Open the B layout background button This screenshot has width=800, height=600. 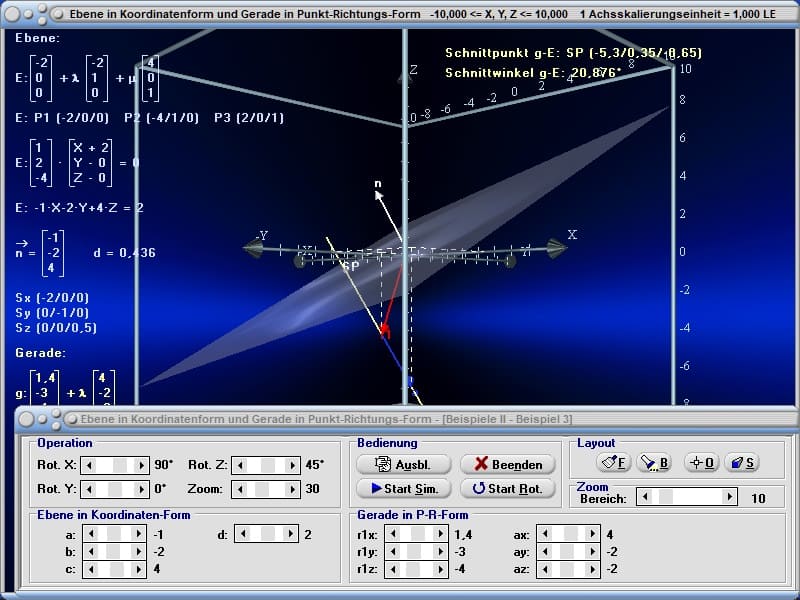(655, 462)
